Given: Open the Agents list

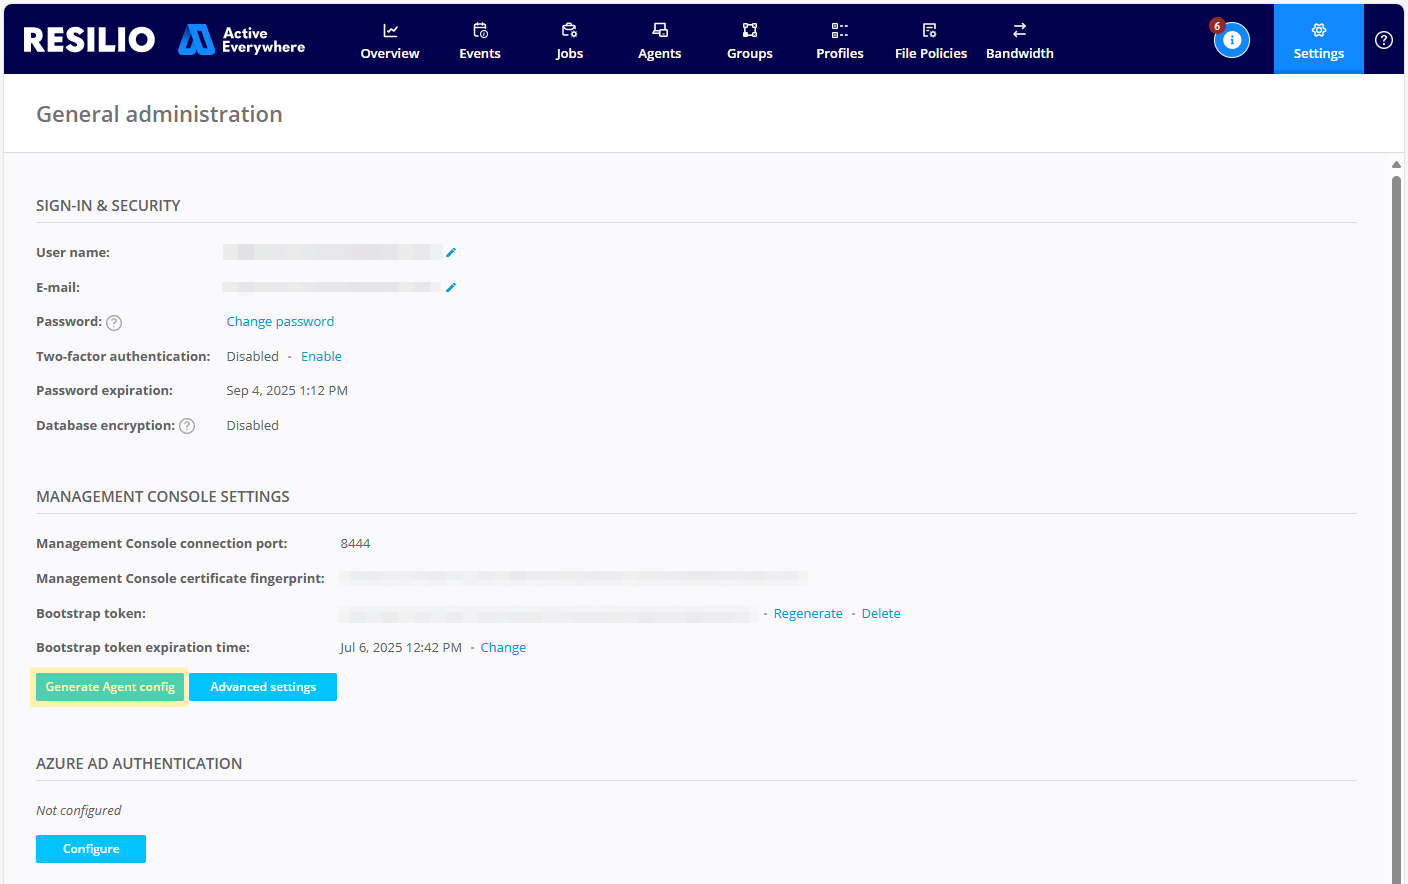Looking at the screenshot, I should (x=659, y=40).
